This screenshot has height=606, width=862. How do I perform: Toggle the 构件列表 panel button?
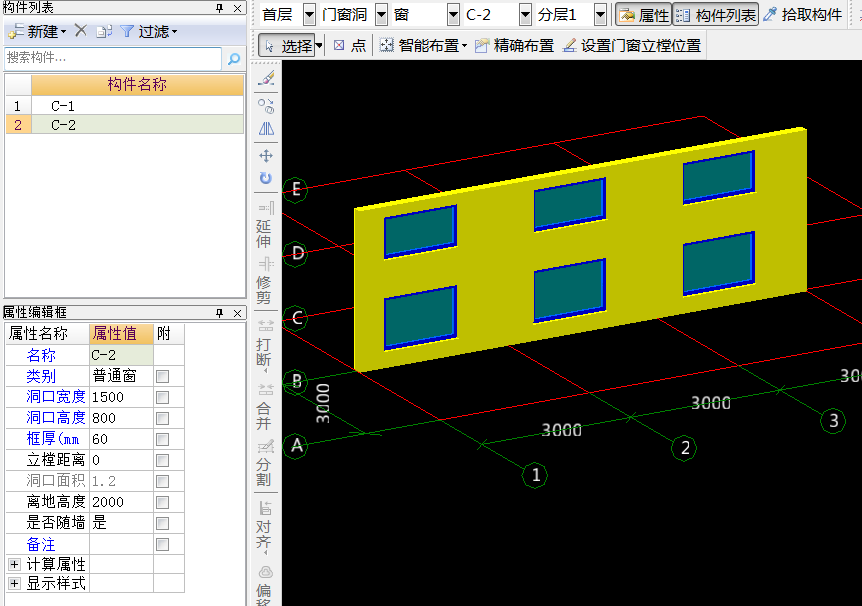[x=716, y=15]
